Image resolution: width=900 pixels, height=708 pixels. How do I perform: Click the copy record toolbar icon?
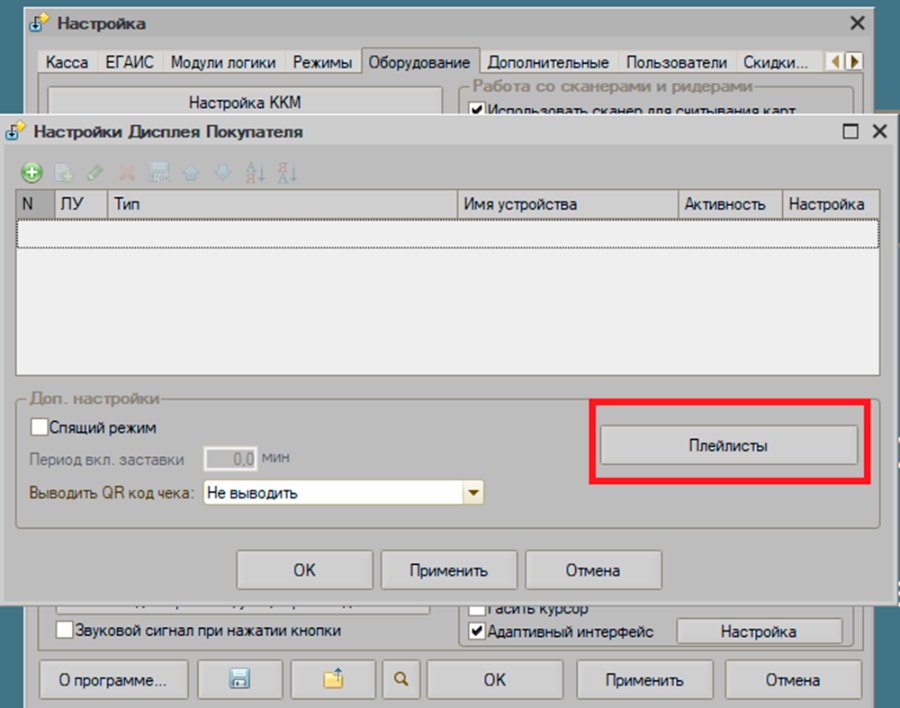point(64,172)
